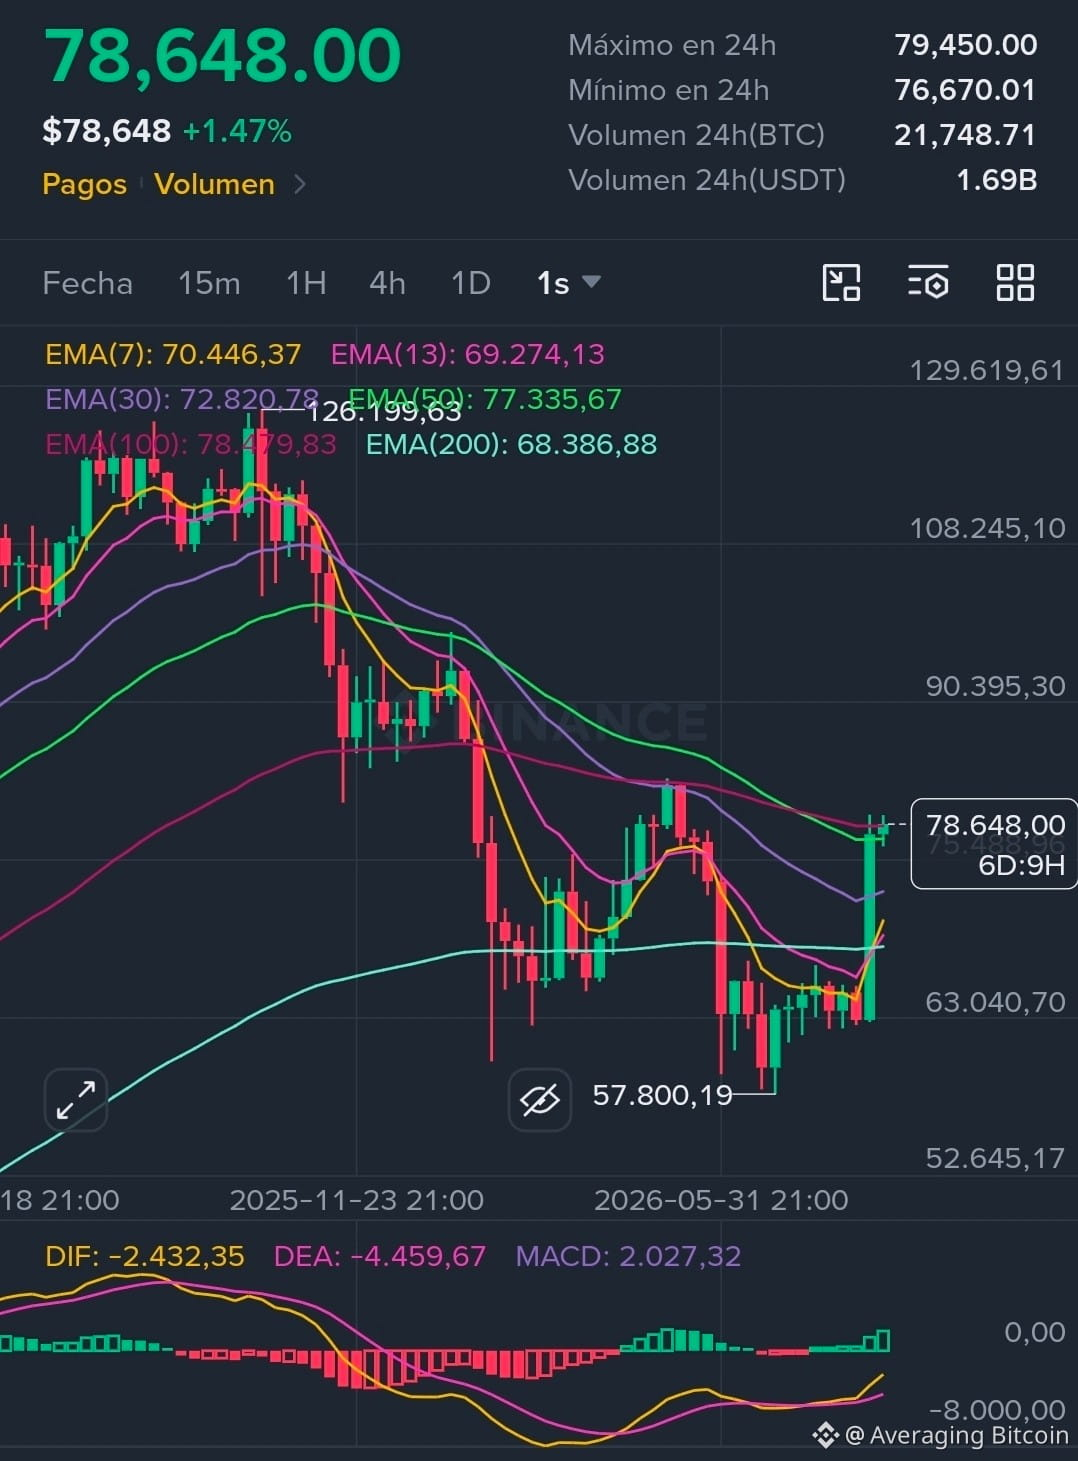
Task: Click the 126.199,63 high price marker
Action: pos(384,411)
